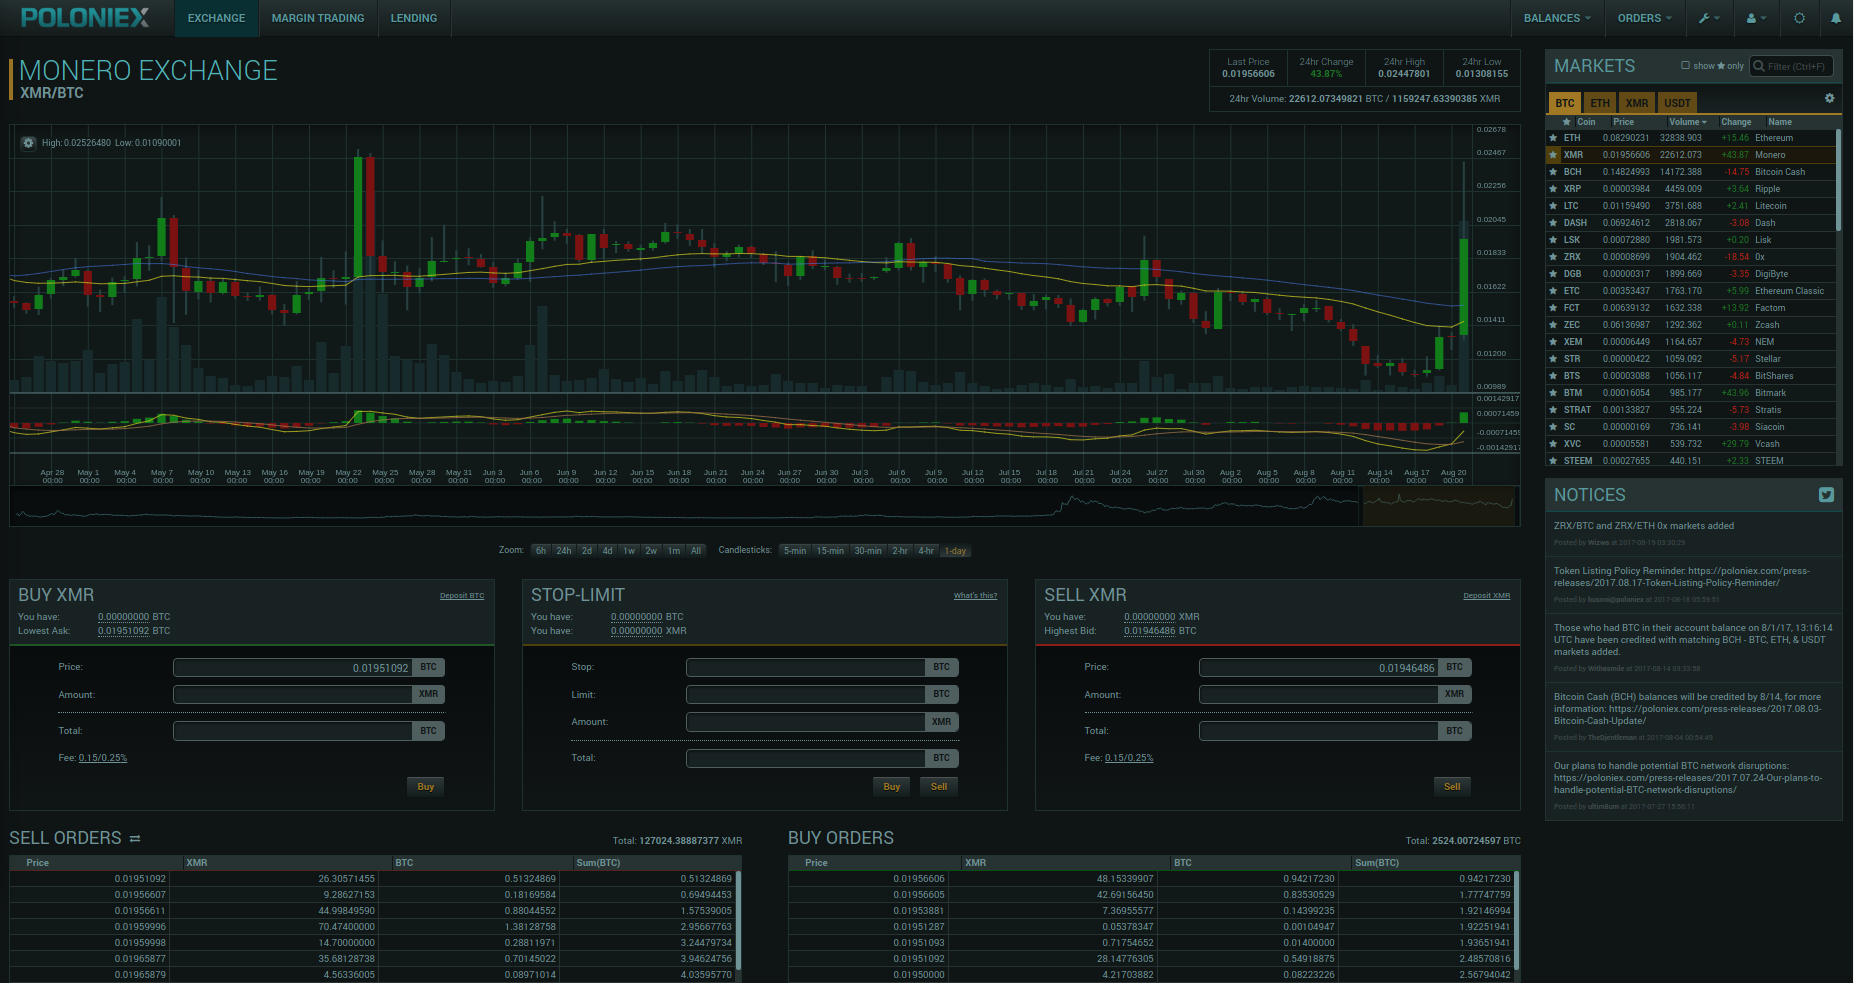Enable the show star only checkbox
1854x983 pixels.
click(x=1685, y=66)
